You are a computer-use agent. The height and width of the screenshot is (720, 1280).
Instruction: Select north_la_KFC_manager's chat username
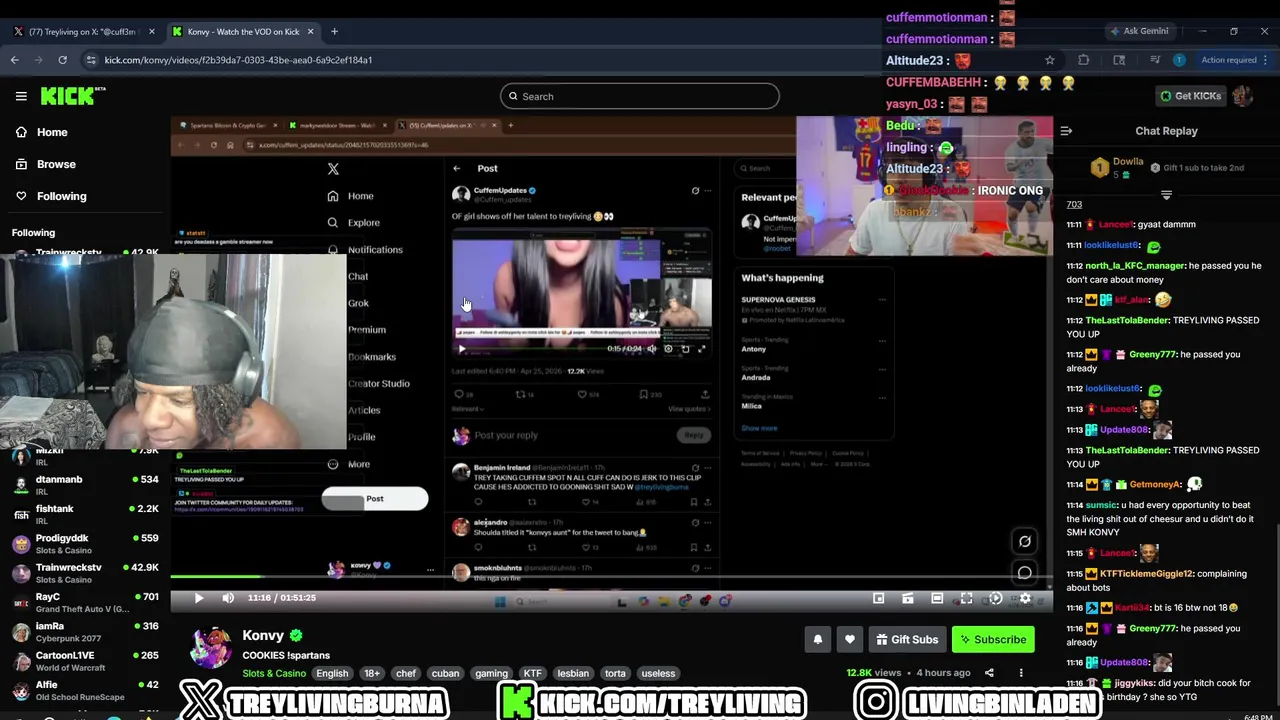coord(1135,266)
